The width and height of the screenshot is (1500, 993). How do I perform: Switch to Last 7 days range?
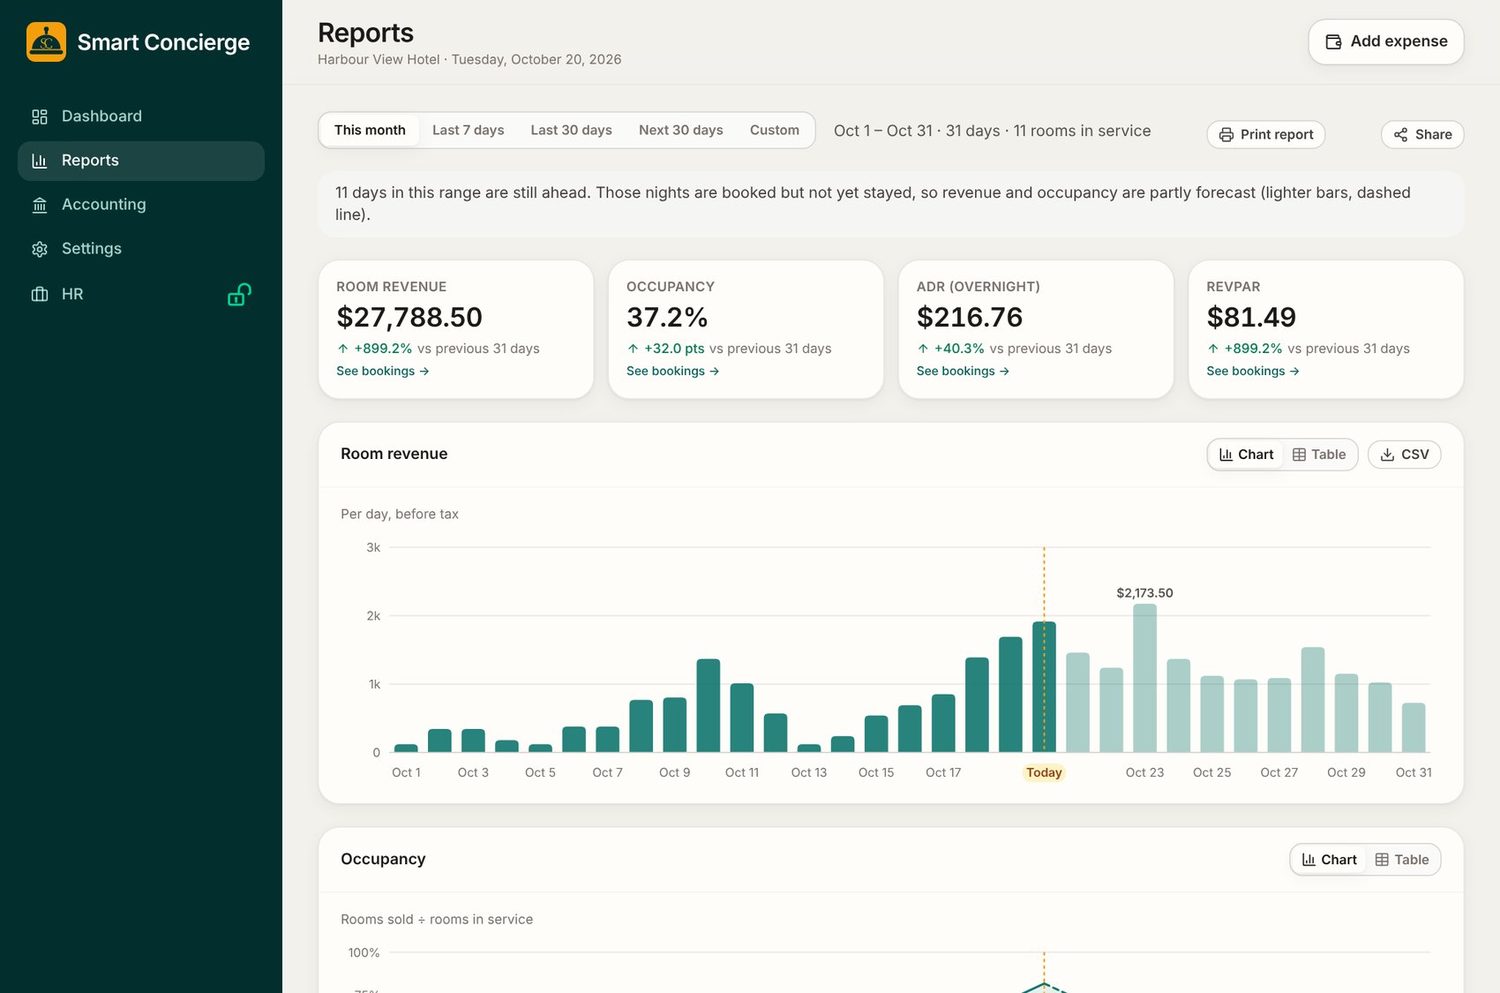tap(468, 130)
